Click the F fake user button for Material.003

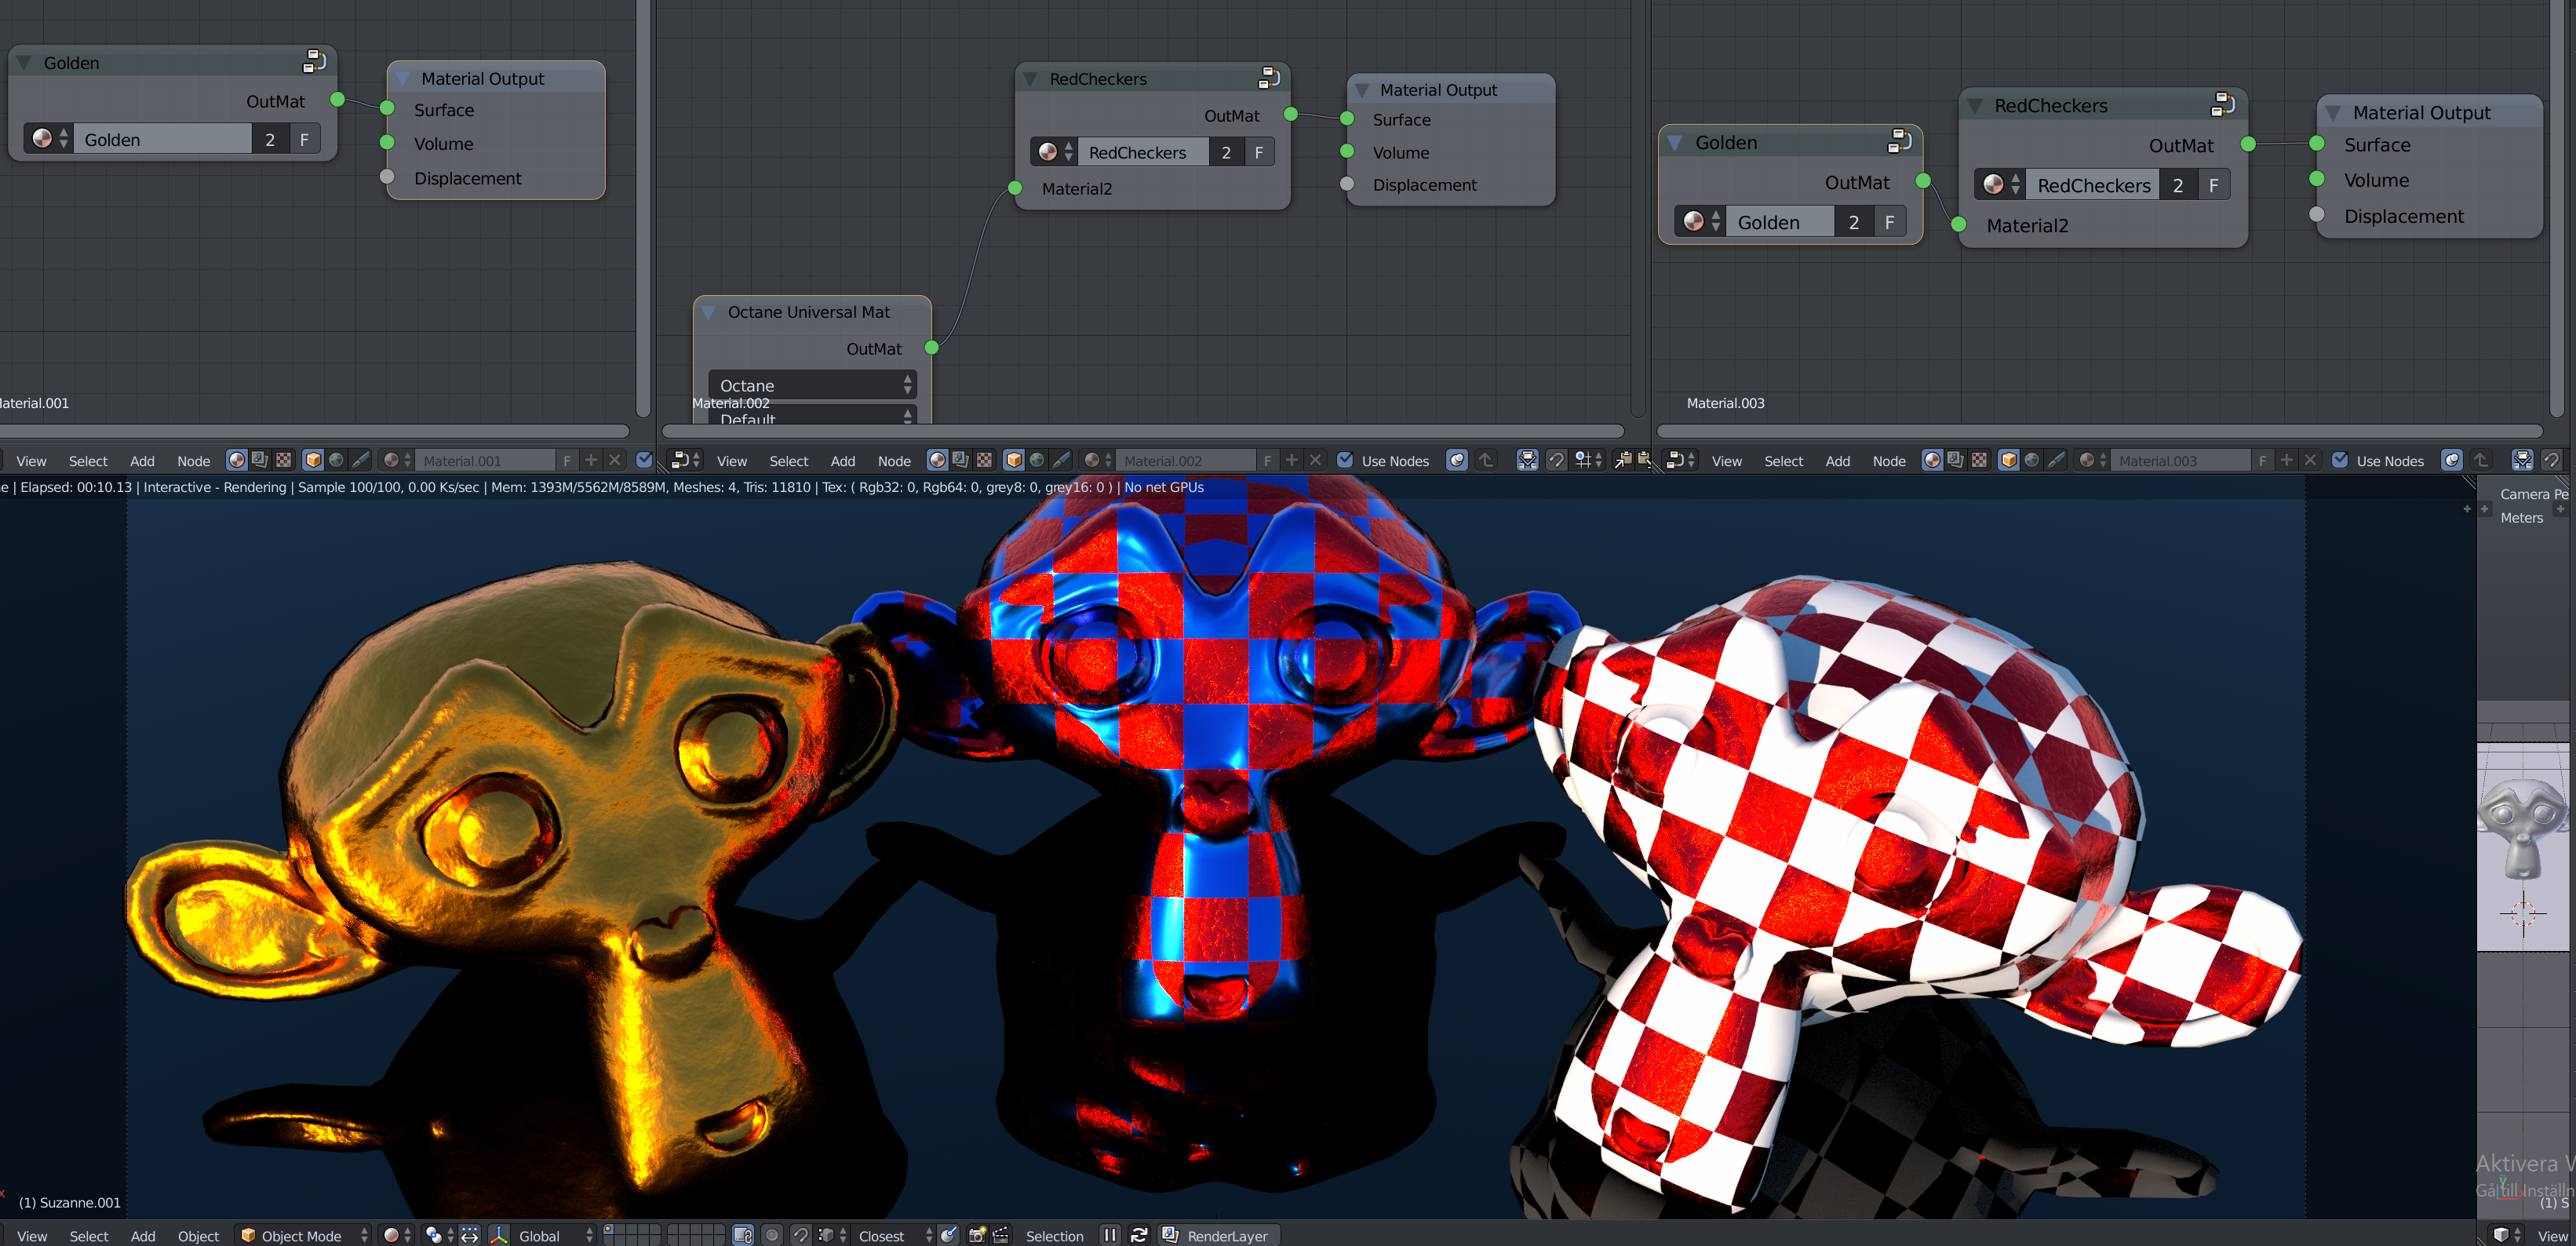[2262, 461]
